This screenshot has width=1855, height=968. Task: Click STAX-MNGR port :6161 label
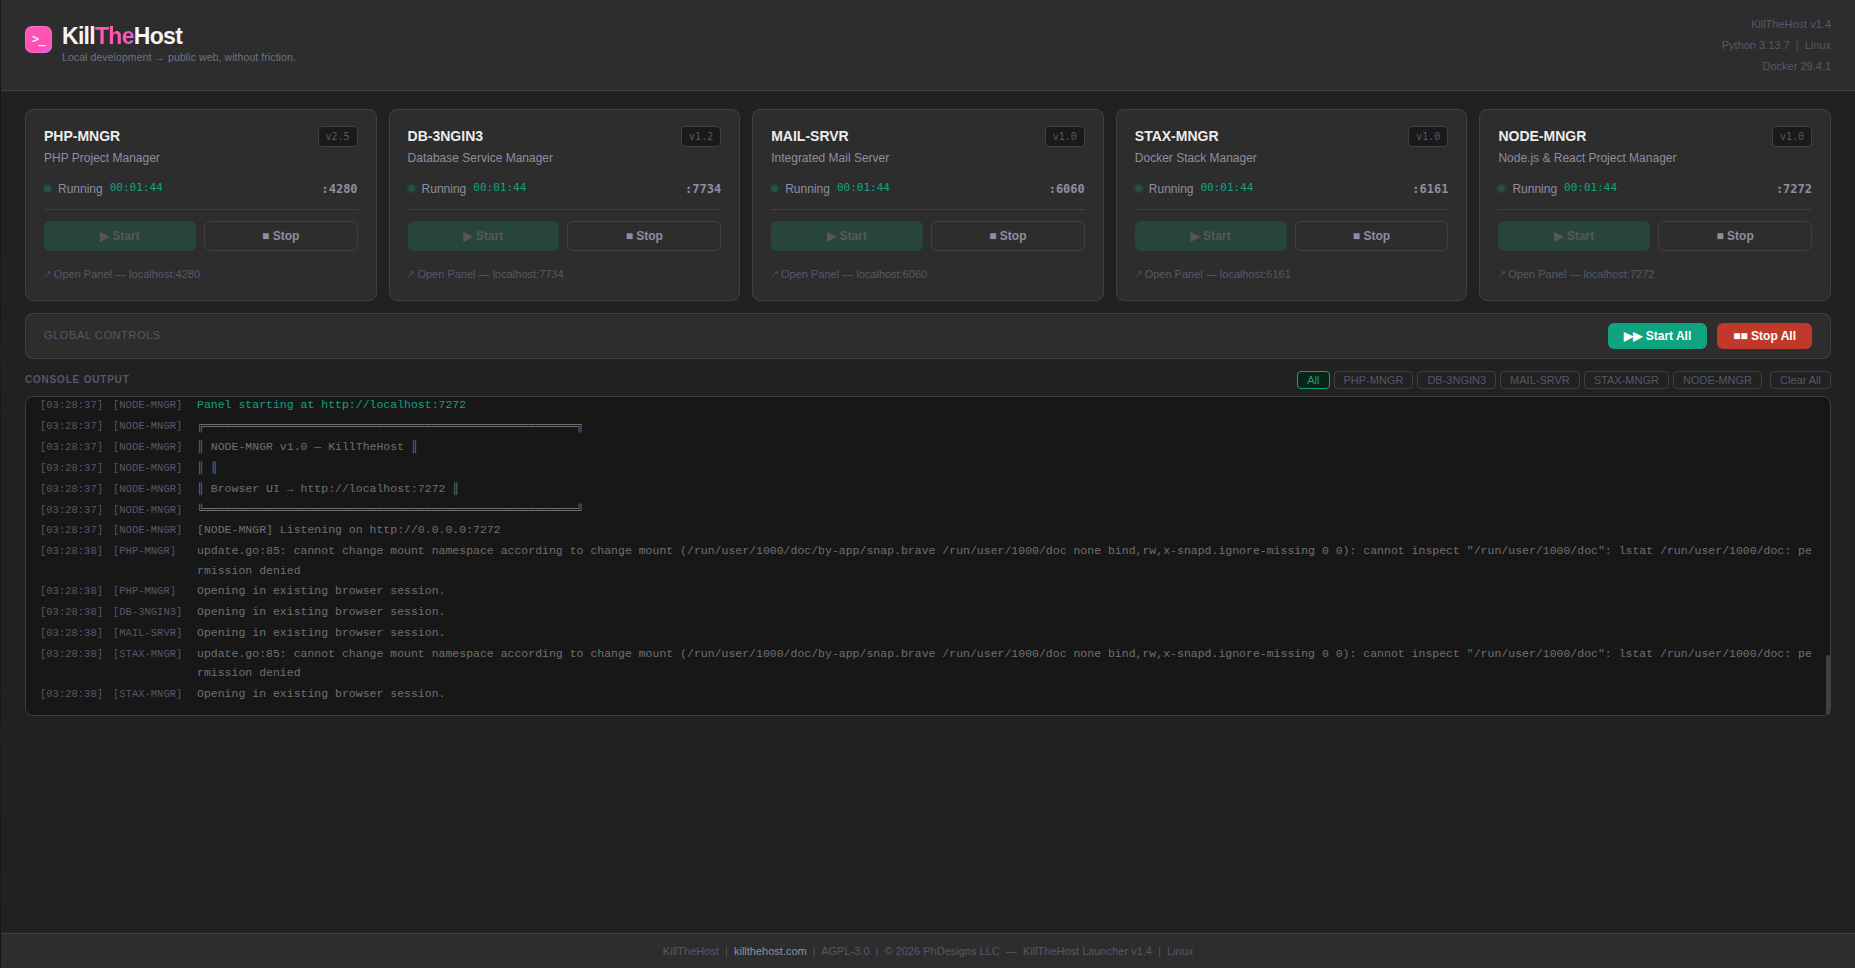point(1430,189)
